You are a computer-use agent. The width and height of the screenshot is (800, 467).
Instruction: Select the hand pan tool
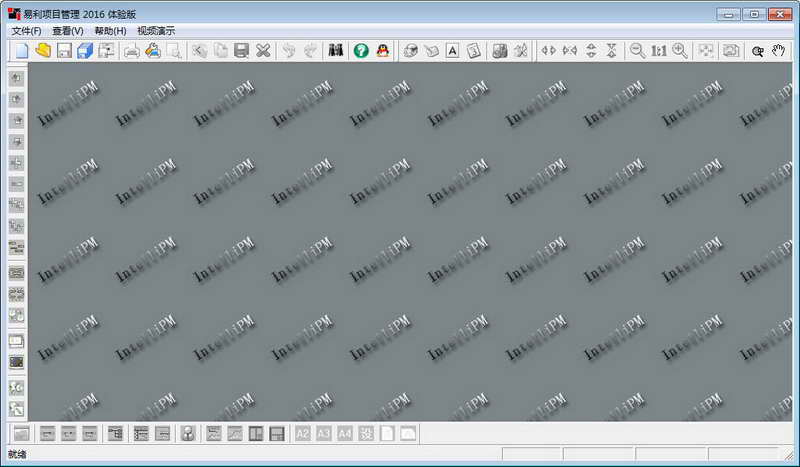[779, 51]
